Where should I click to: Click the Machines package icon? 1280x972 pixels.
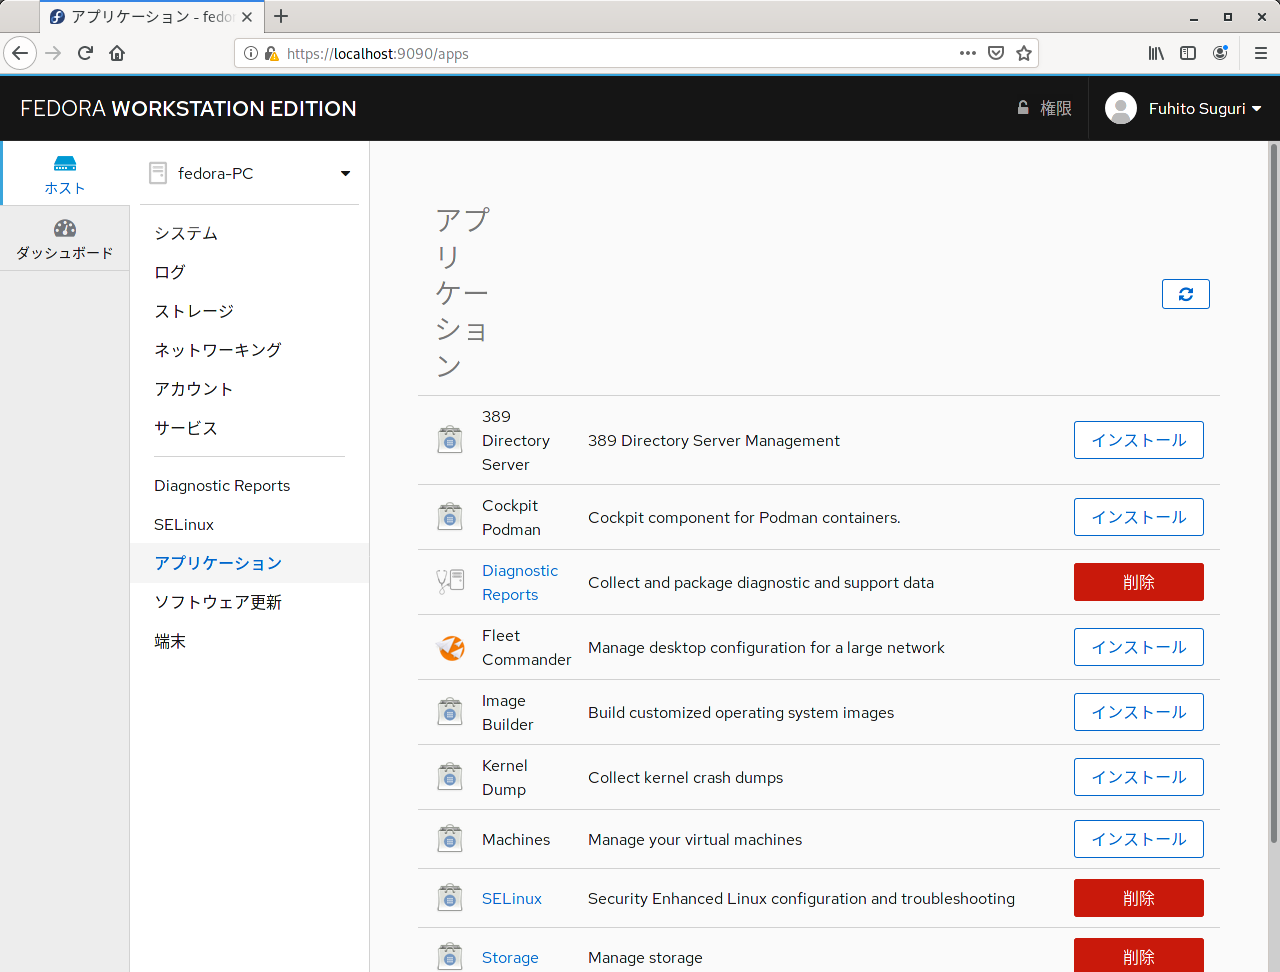pyautogui.click(x=450, y=839)
